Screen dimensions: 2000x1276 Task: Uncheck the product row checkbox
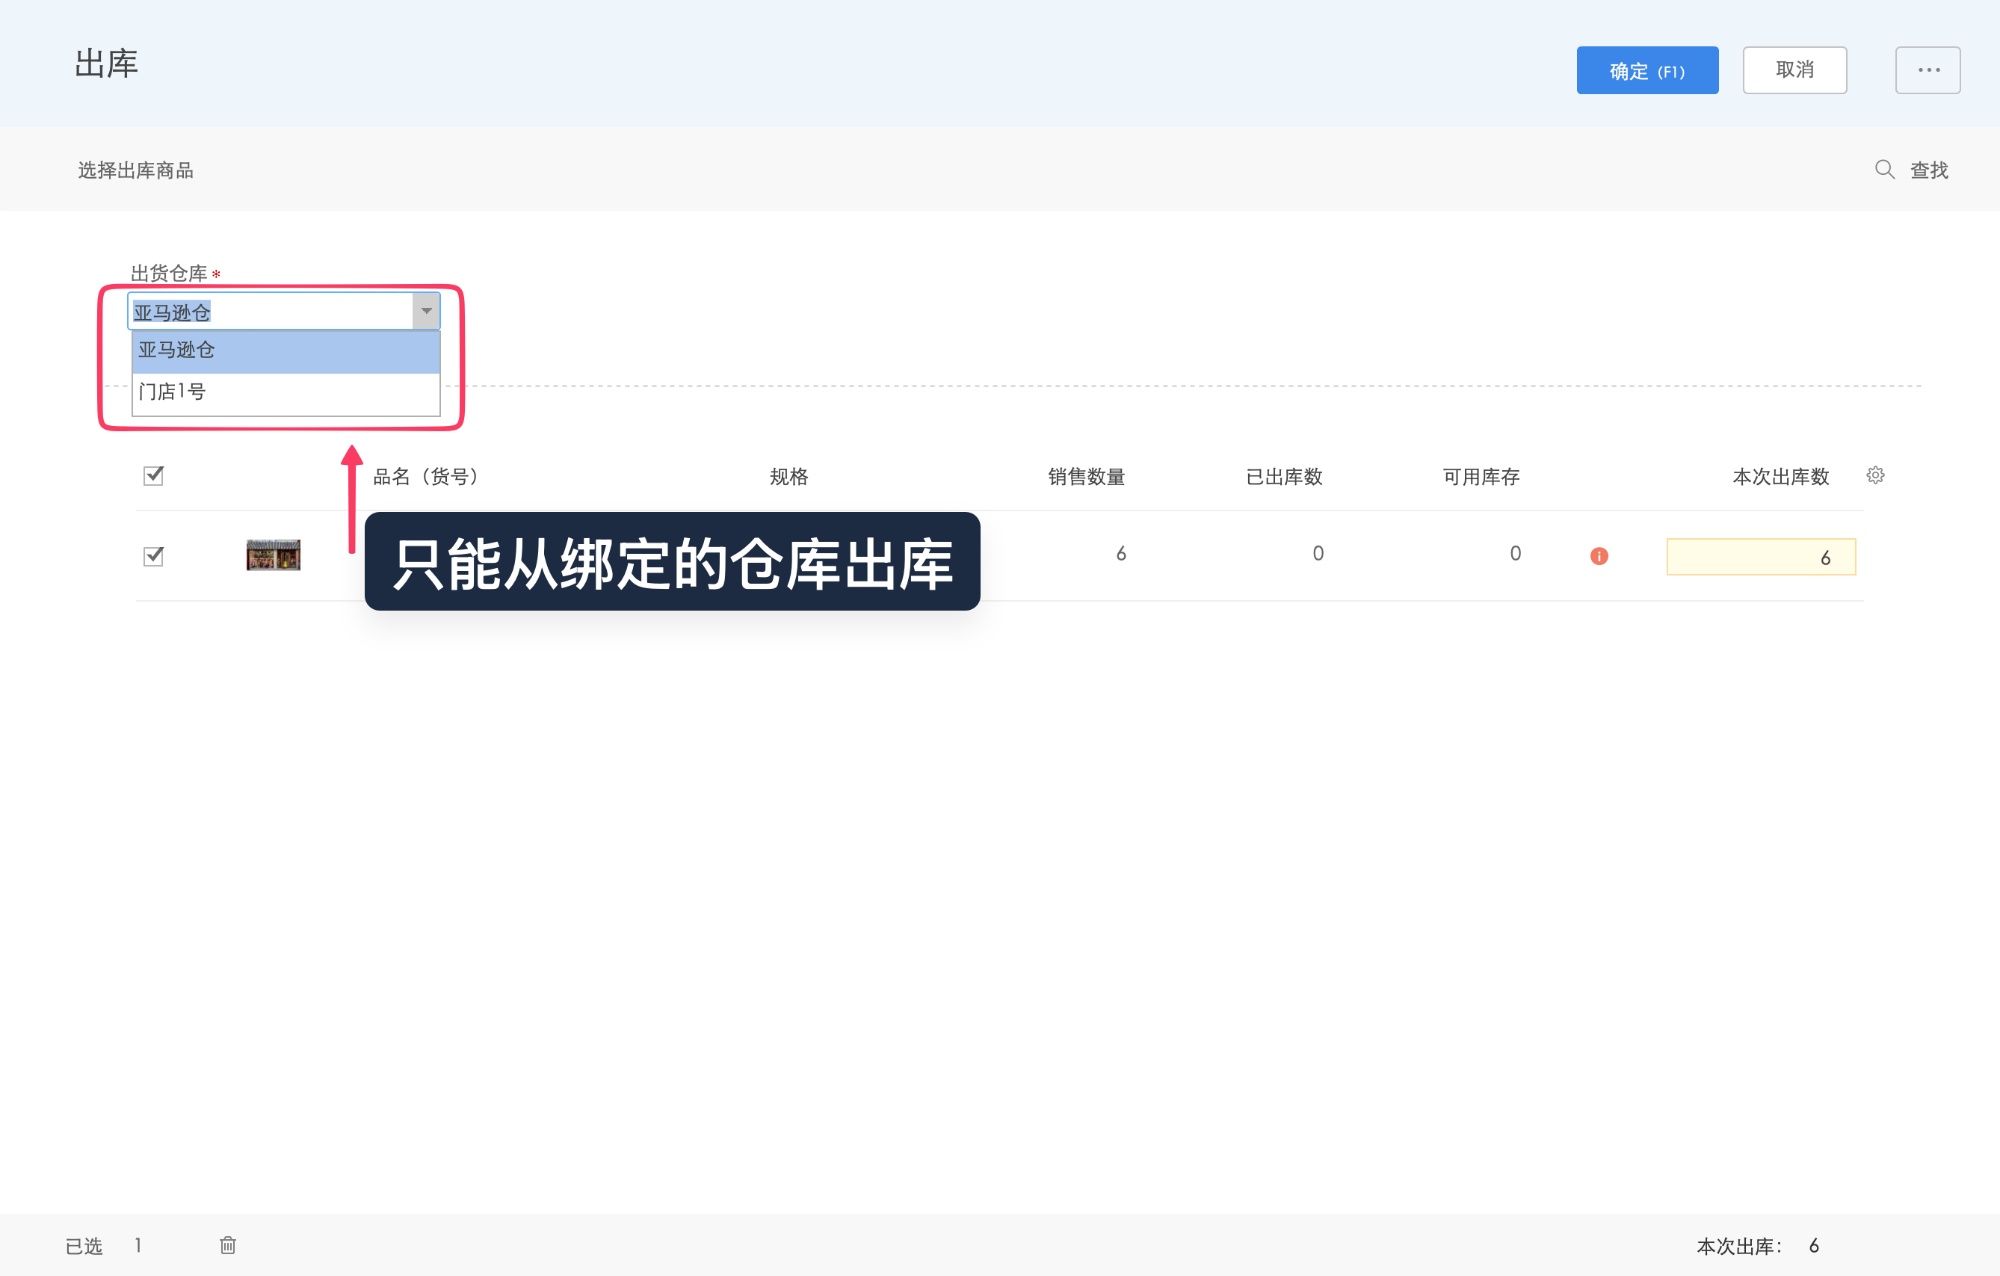pos(152,556)
